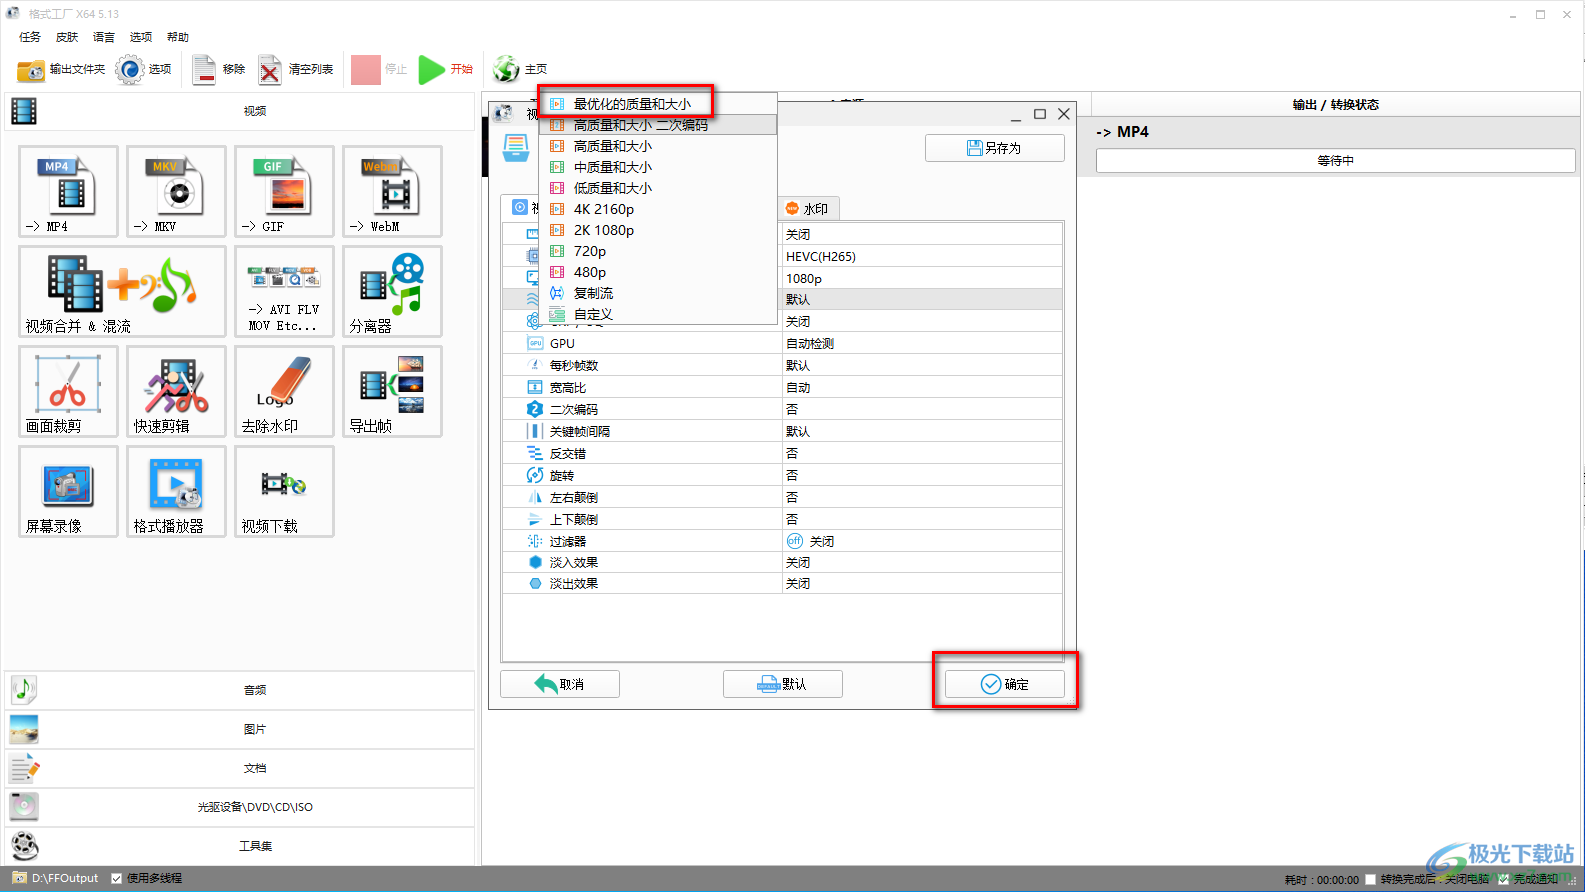Image resolution: width=1585 pixels, height=892 pixels.
Task: Choose the -> MP4 conversion icon
Action: click(68, 191)
